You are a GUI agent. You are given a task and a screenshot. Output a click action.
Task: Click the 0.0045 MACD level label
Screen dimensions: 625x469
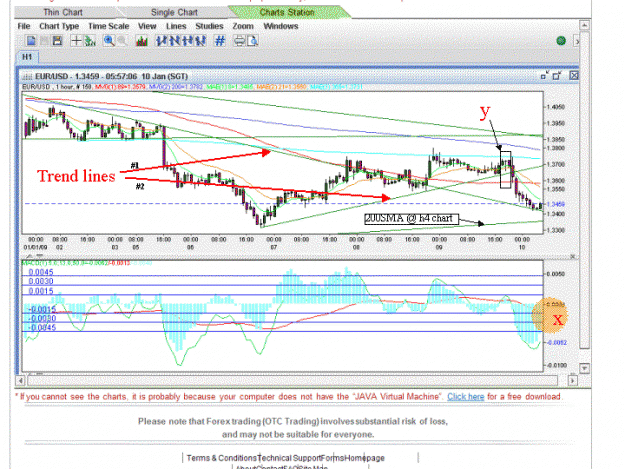coord(41,272)
